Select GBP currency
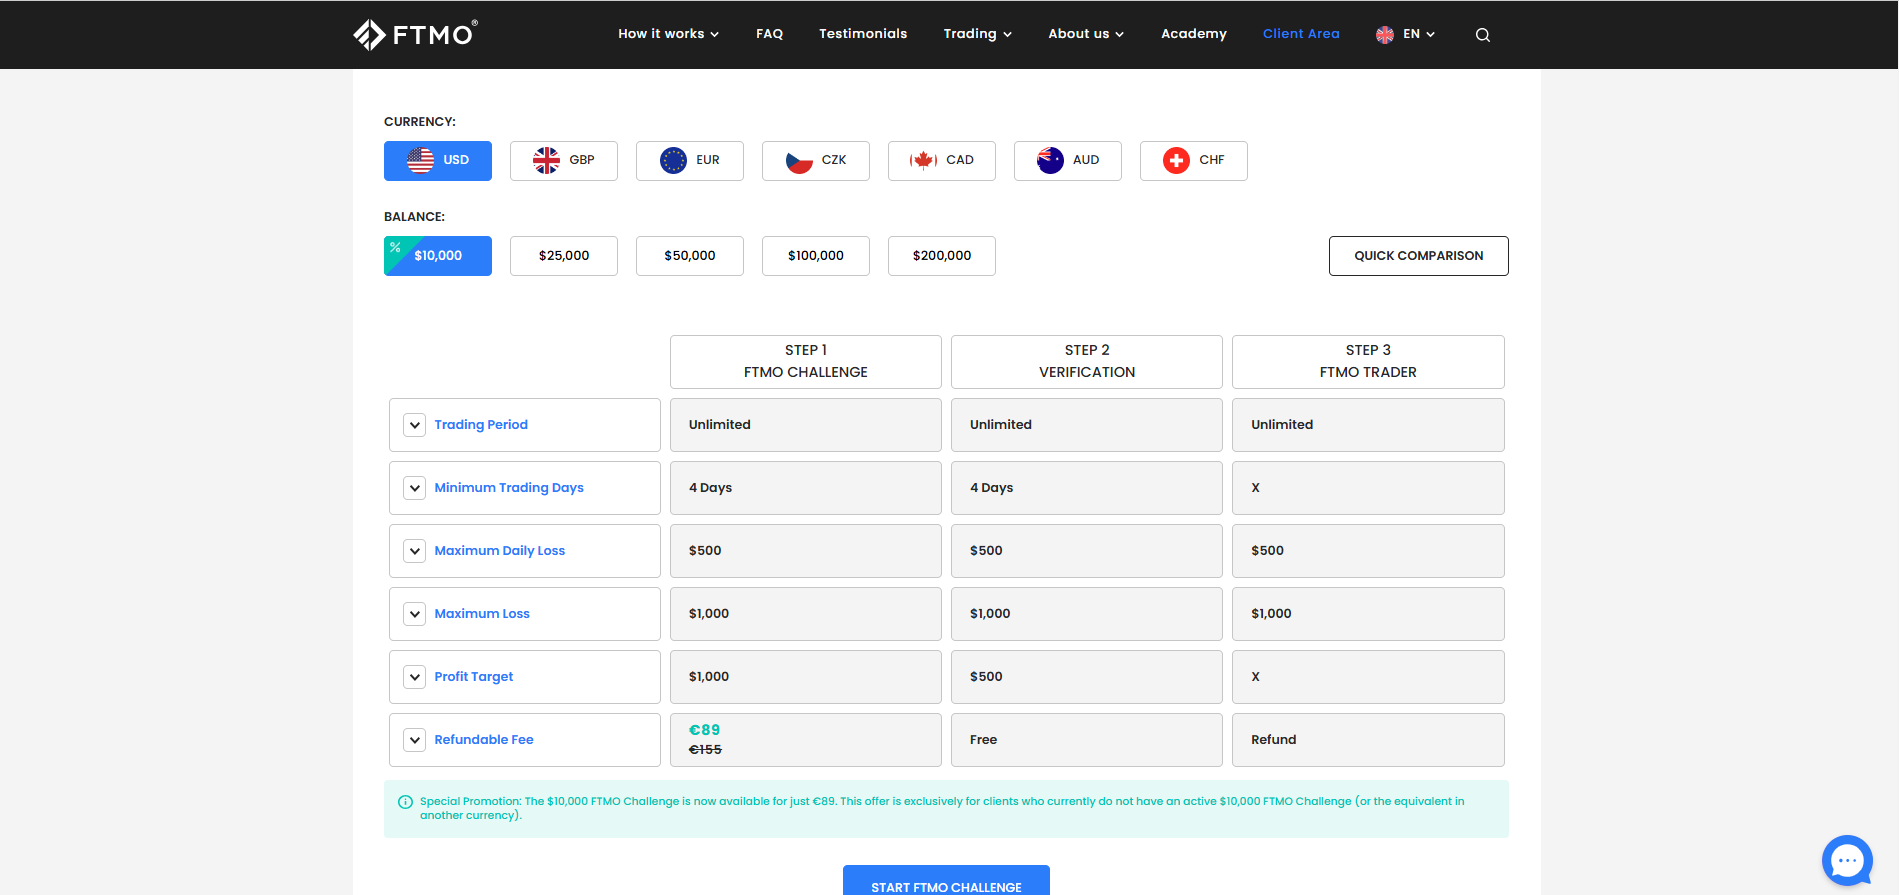The height and width of the screenshot is (895, 1899). click(564, 161)
